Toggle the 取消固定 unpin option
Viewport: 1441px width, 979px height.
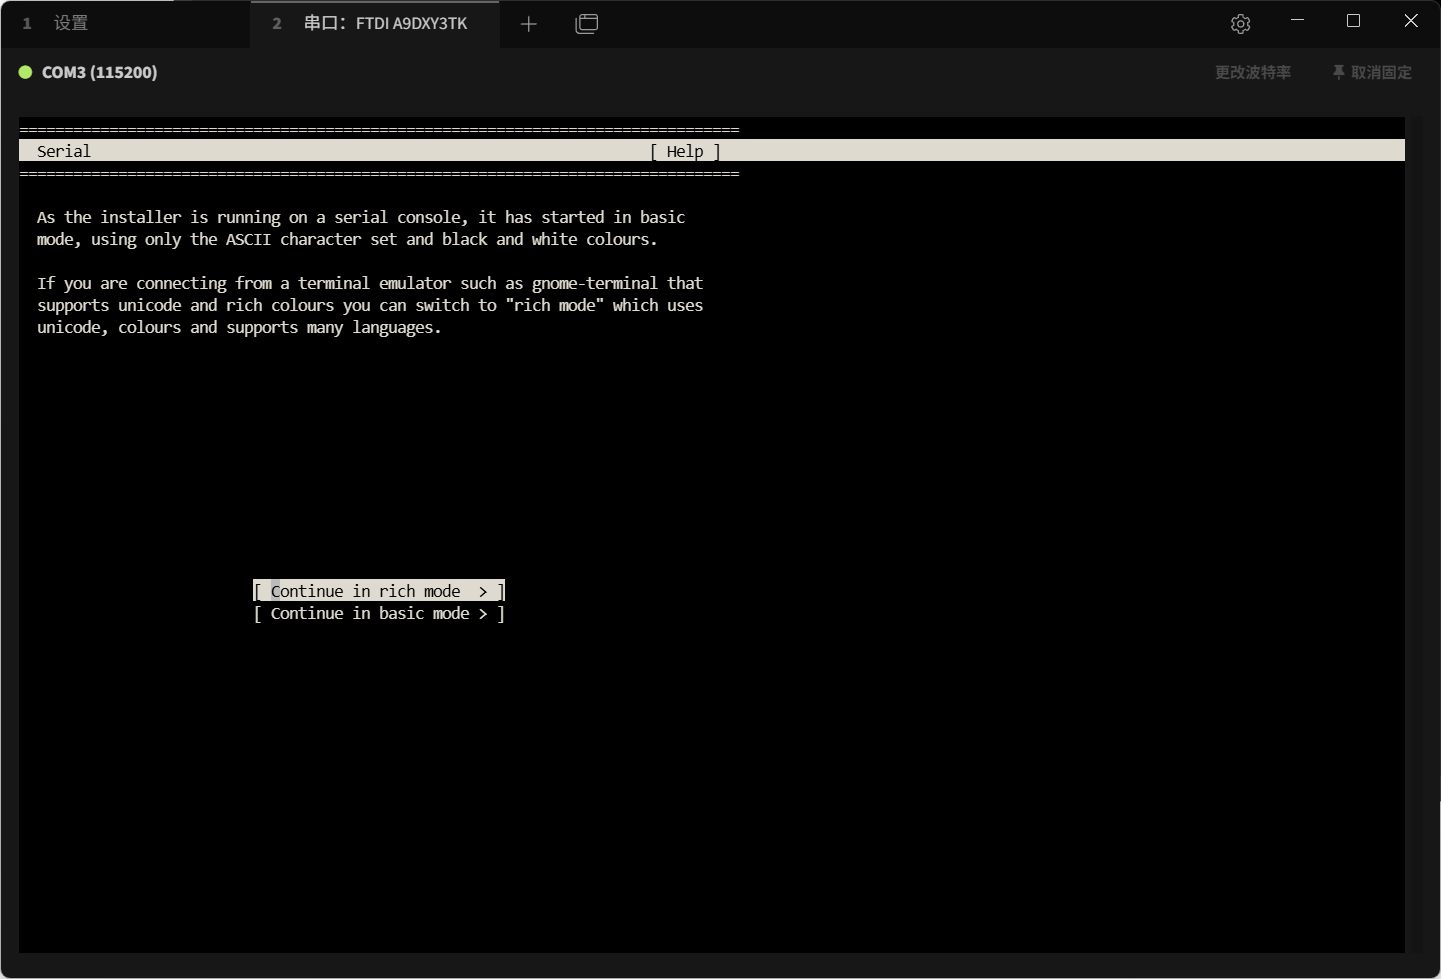pos(1381,72)
